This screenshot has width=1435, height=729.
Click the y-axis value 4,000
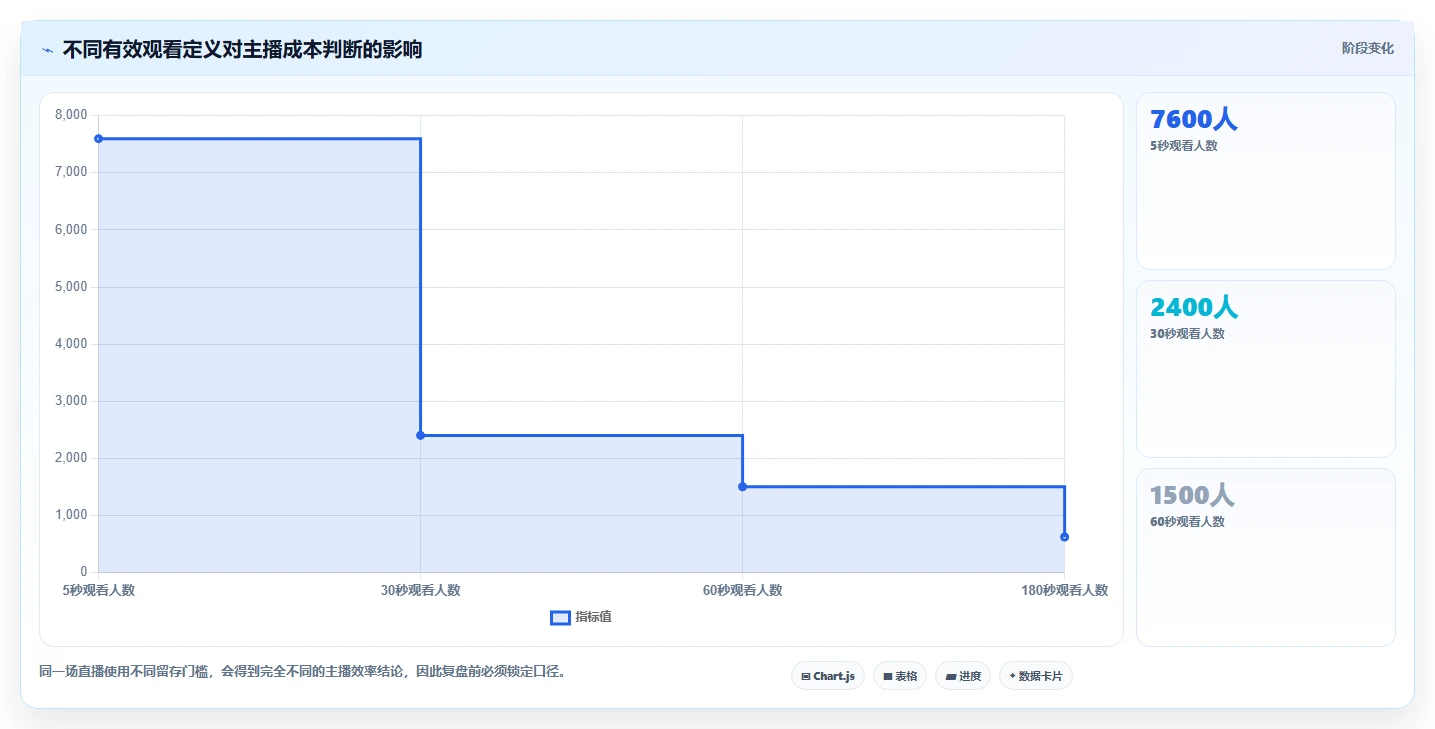[72, 343]
